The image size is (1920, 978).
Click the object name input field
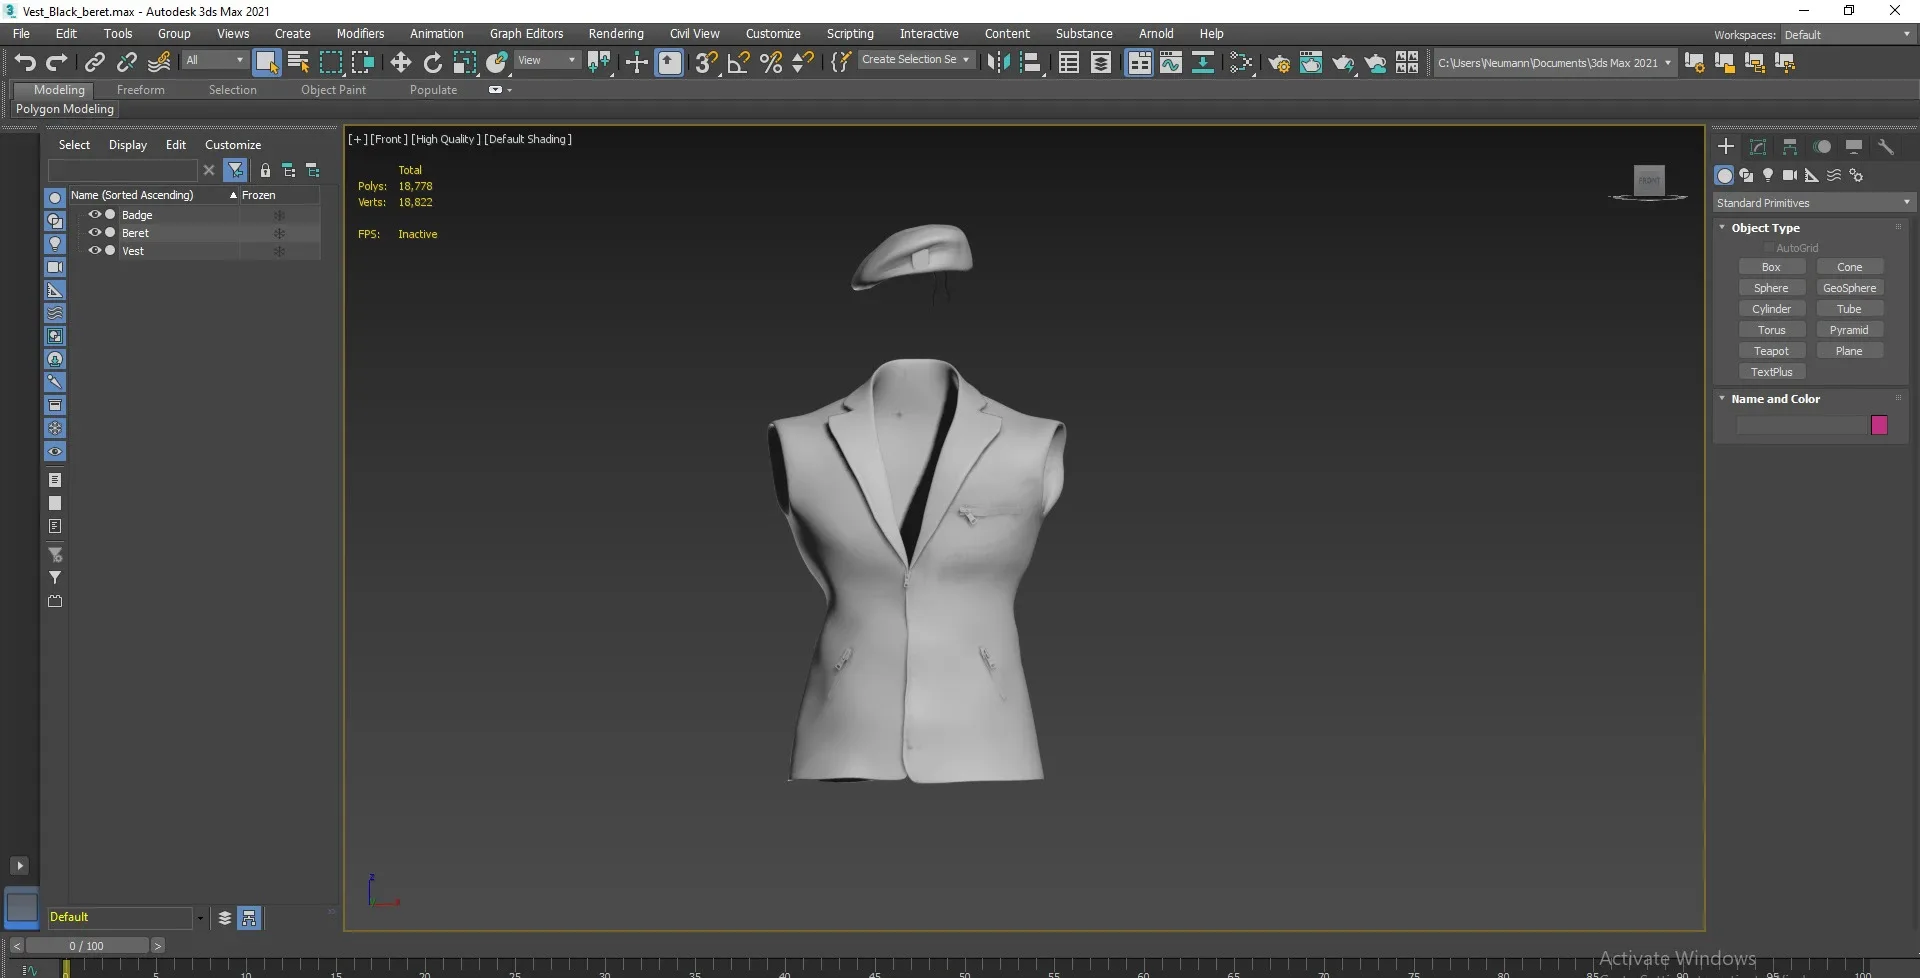point(1801,425)
